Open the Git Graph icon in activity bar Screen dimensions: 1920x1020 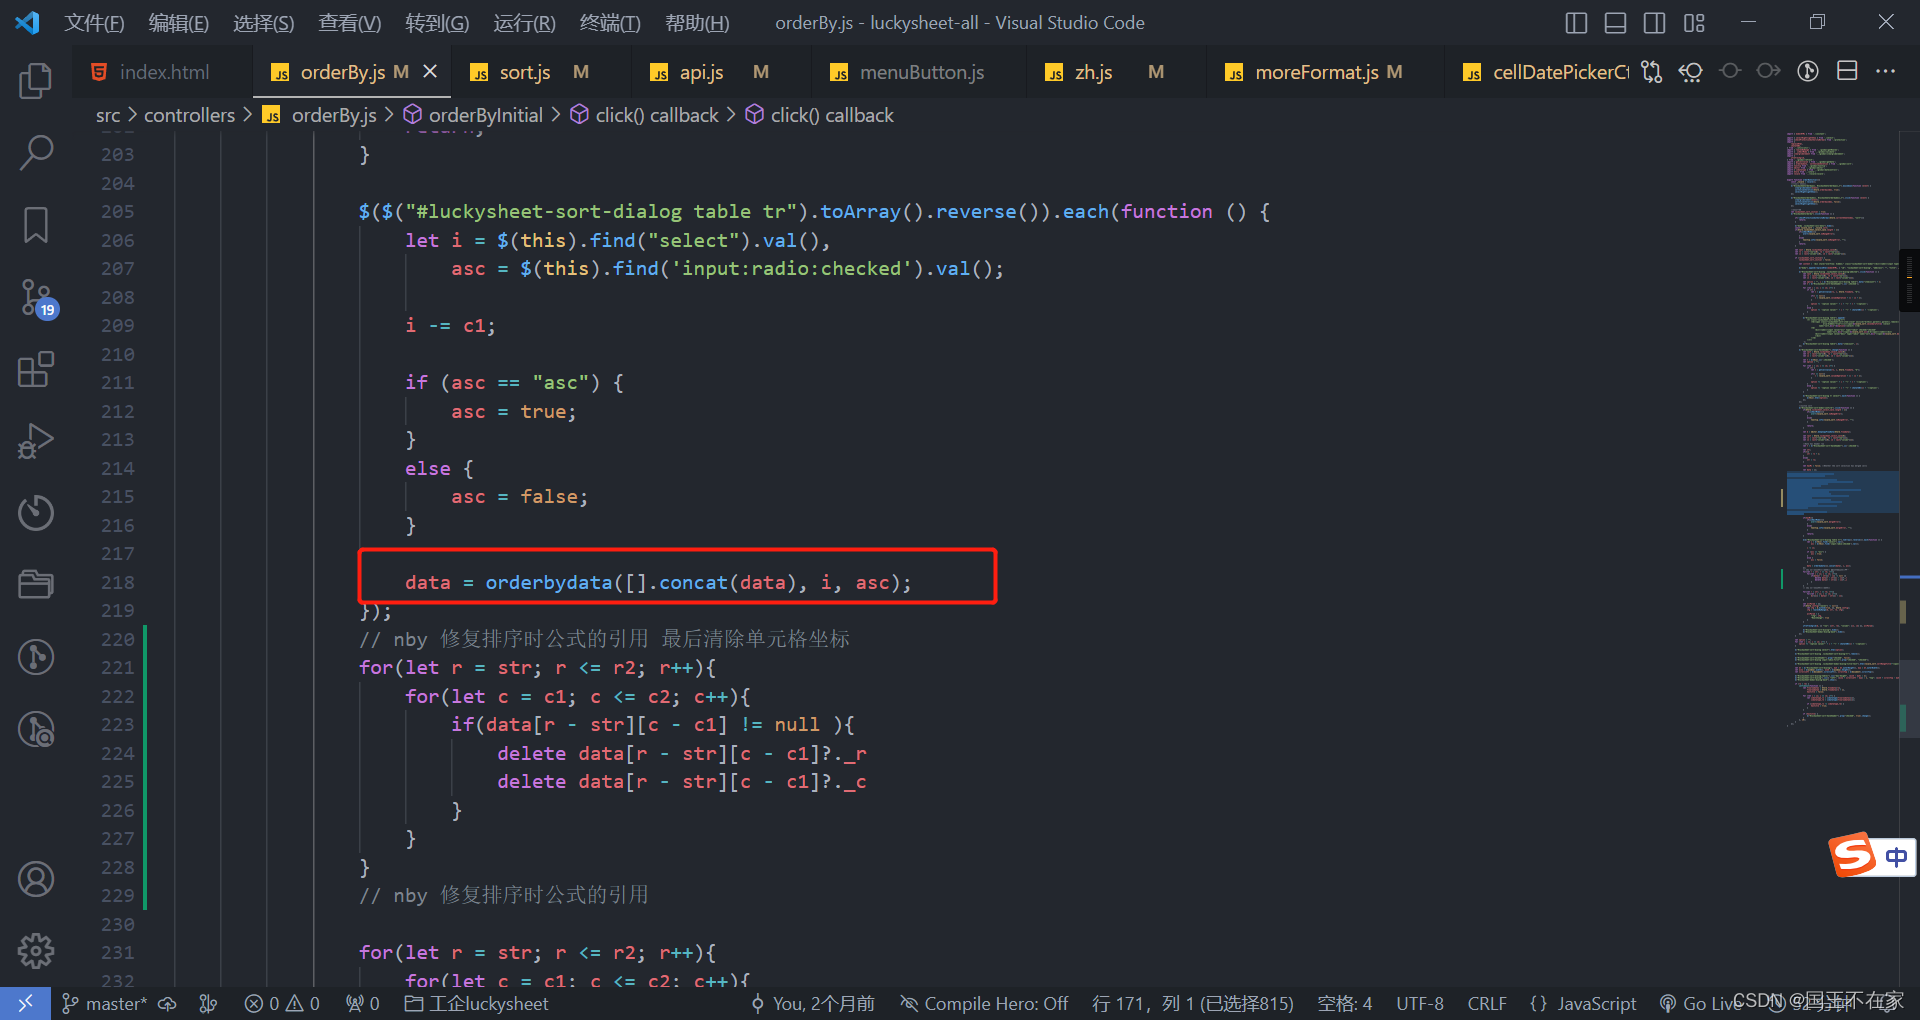coord(36,657)
